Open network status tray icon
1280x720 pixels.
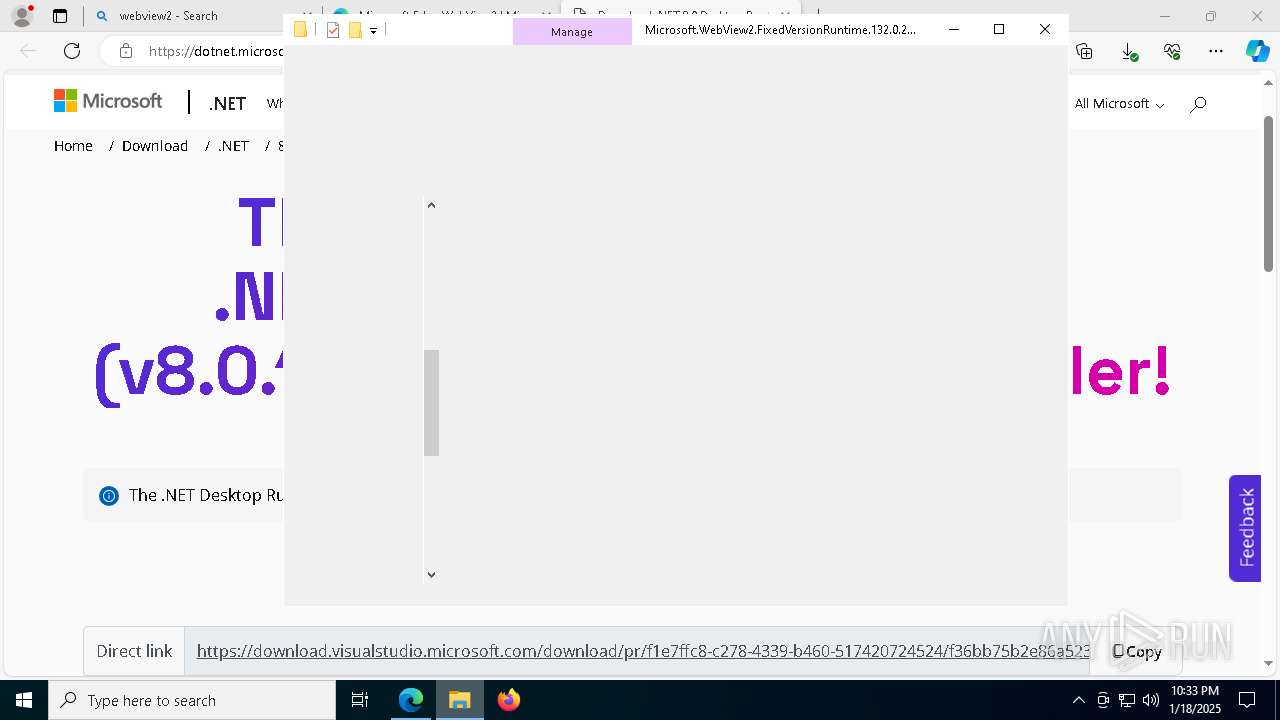[1127, 700]
